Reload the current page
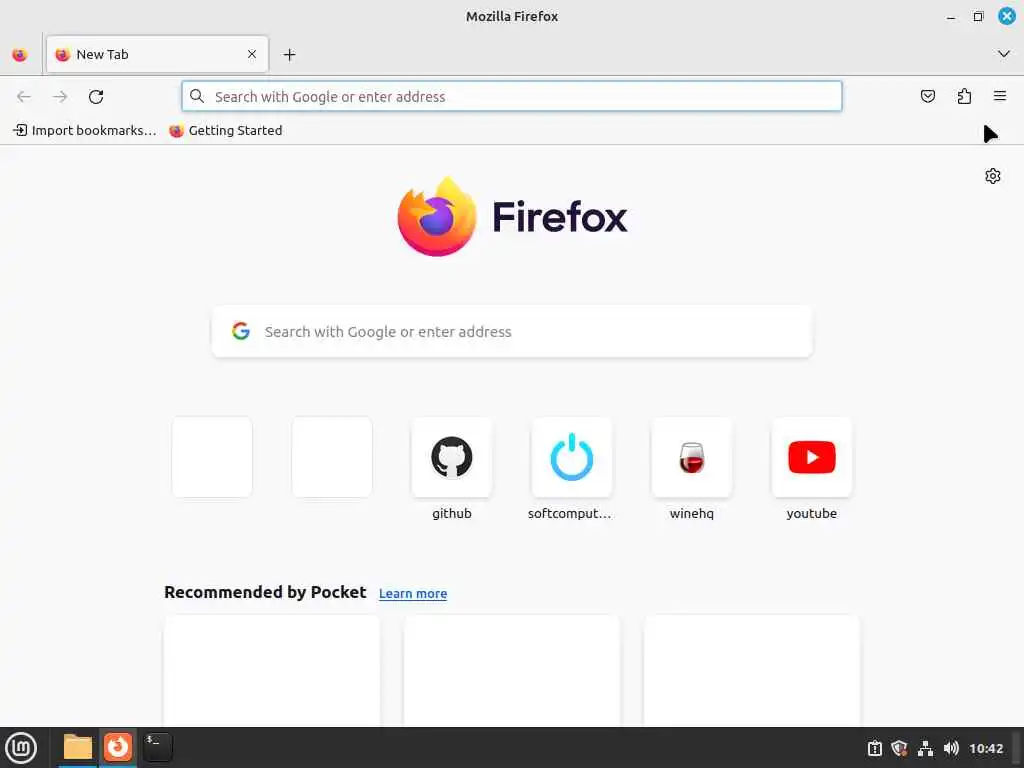Image resolution: width=1024 pixels, height=768 pixels. (x=96, y=97)
